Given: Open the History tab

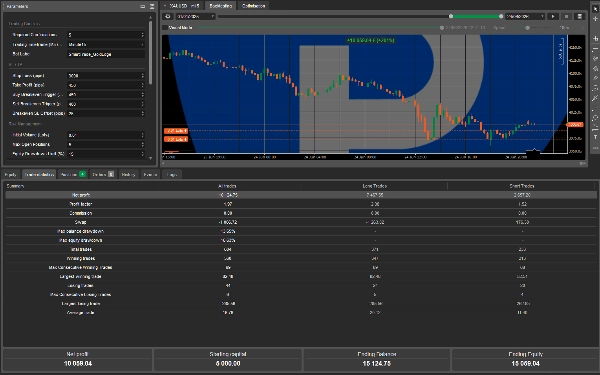Looking at the screenshot, I should (128, 174).
